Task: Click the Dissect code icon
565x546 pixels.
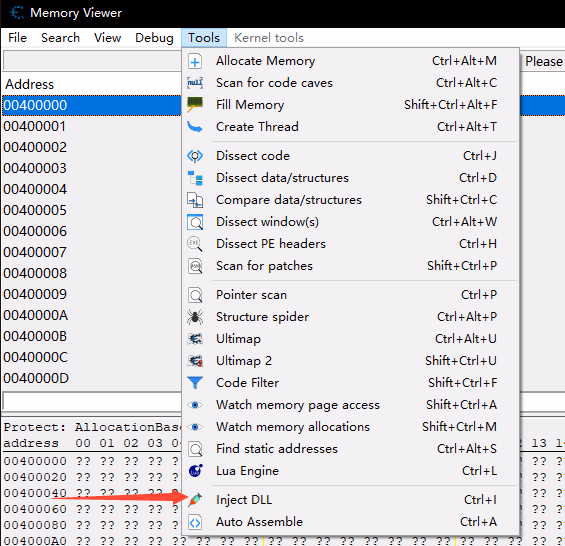Action: pyautogui.click(x=195, y=156)
